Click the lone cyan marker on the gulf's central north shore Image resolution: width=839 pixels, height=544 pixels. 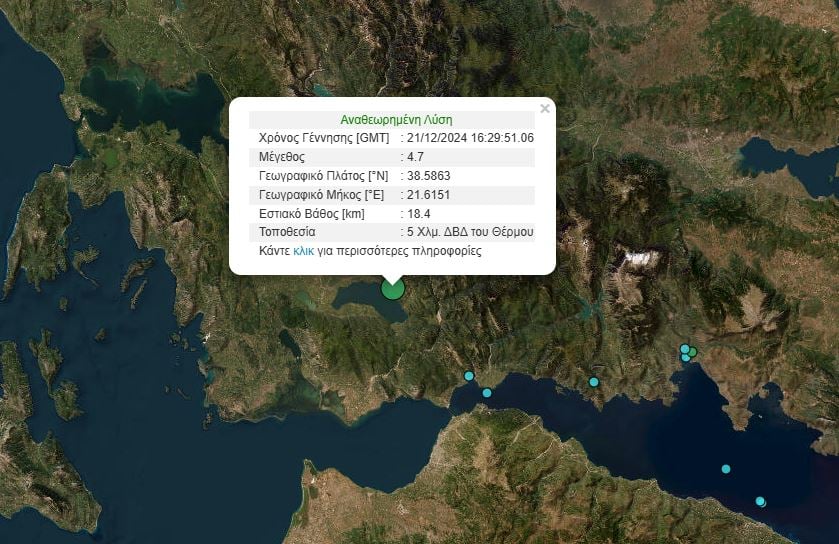[x=594, y=382]
